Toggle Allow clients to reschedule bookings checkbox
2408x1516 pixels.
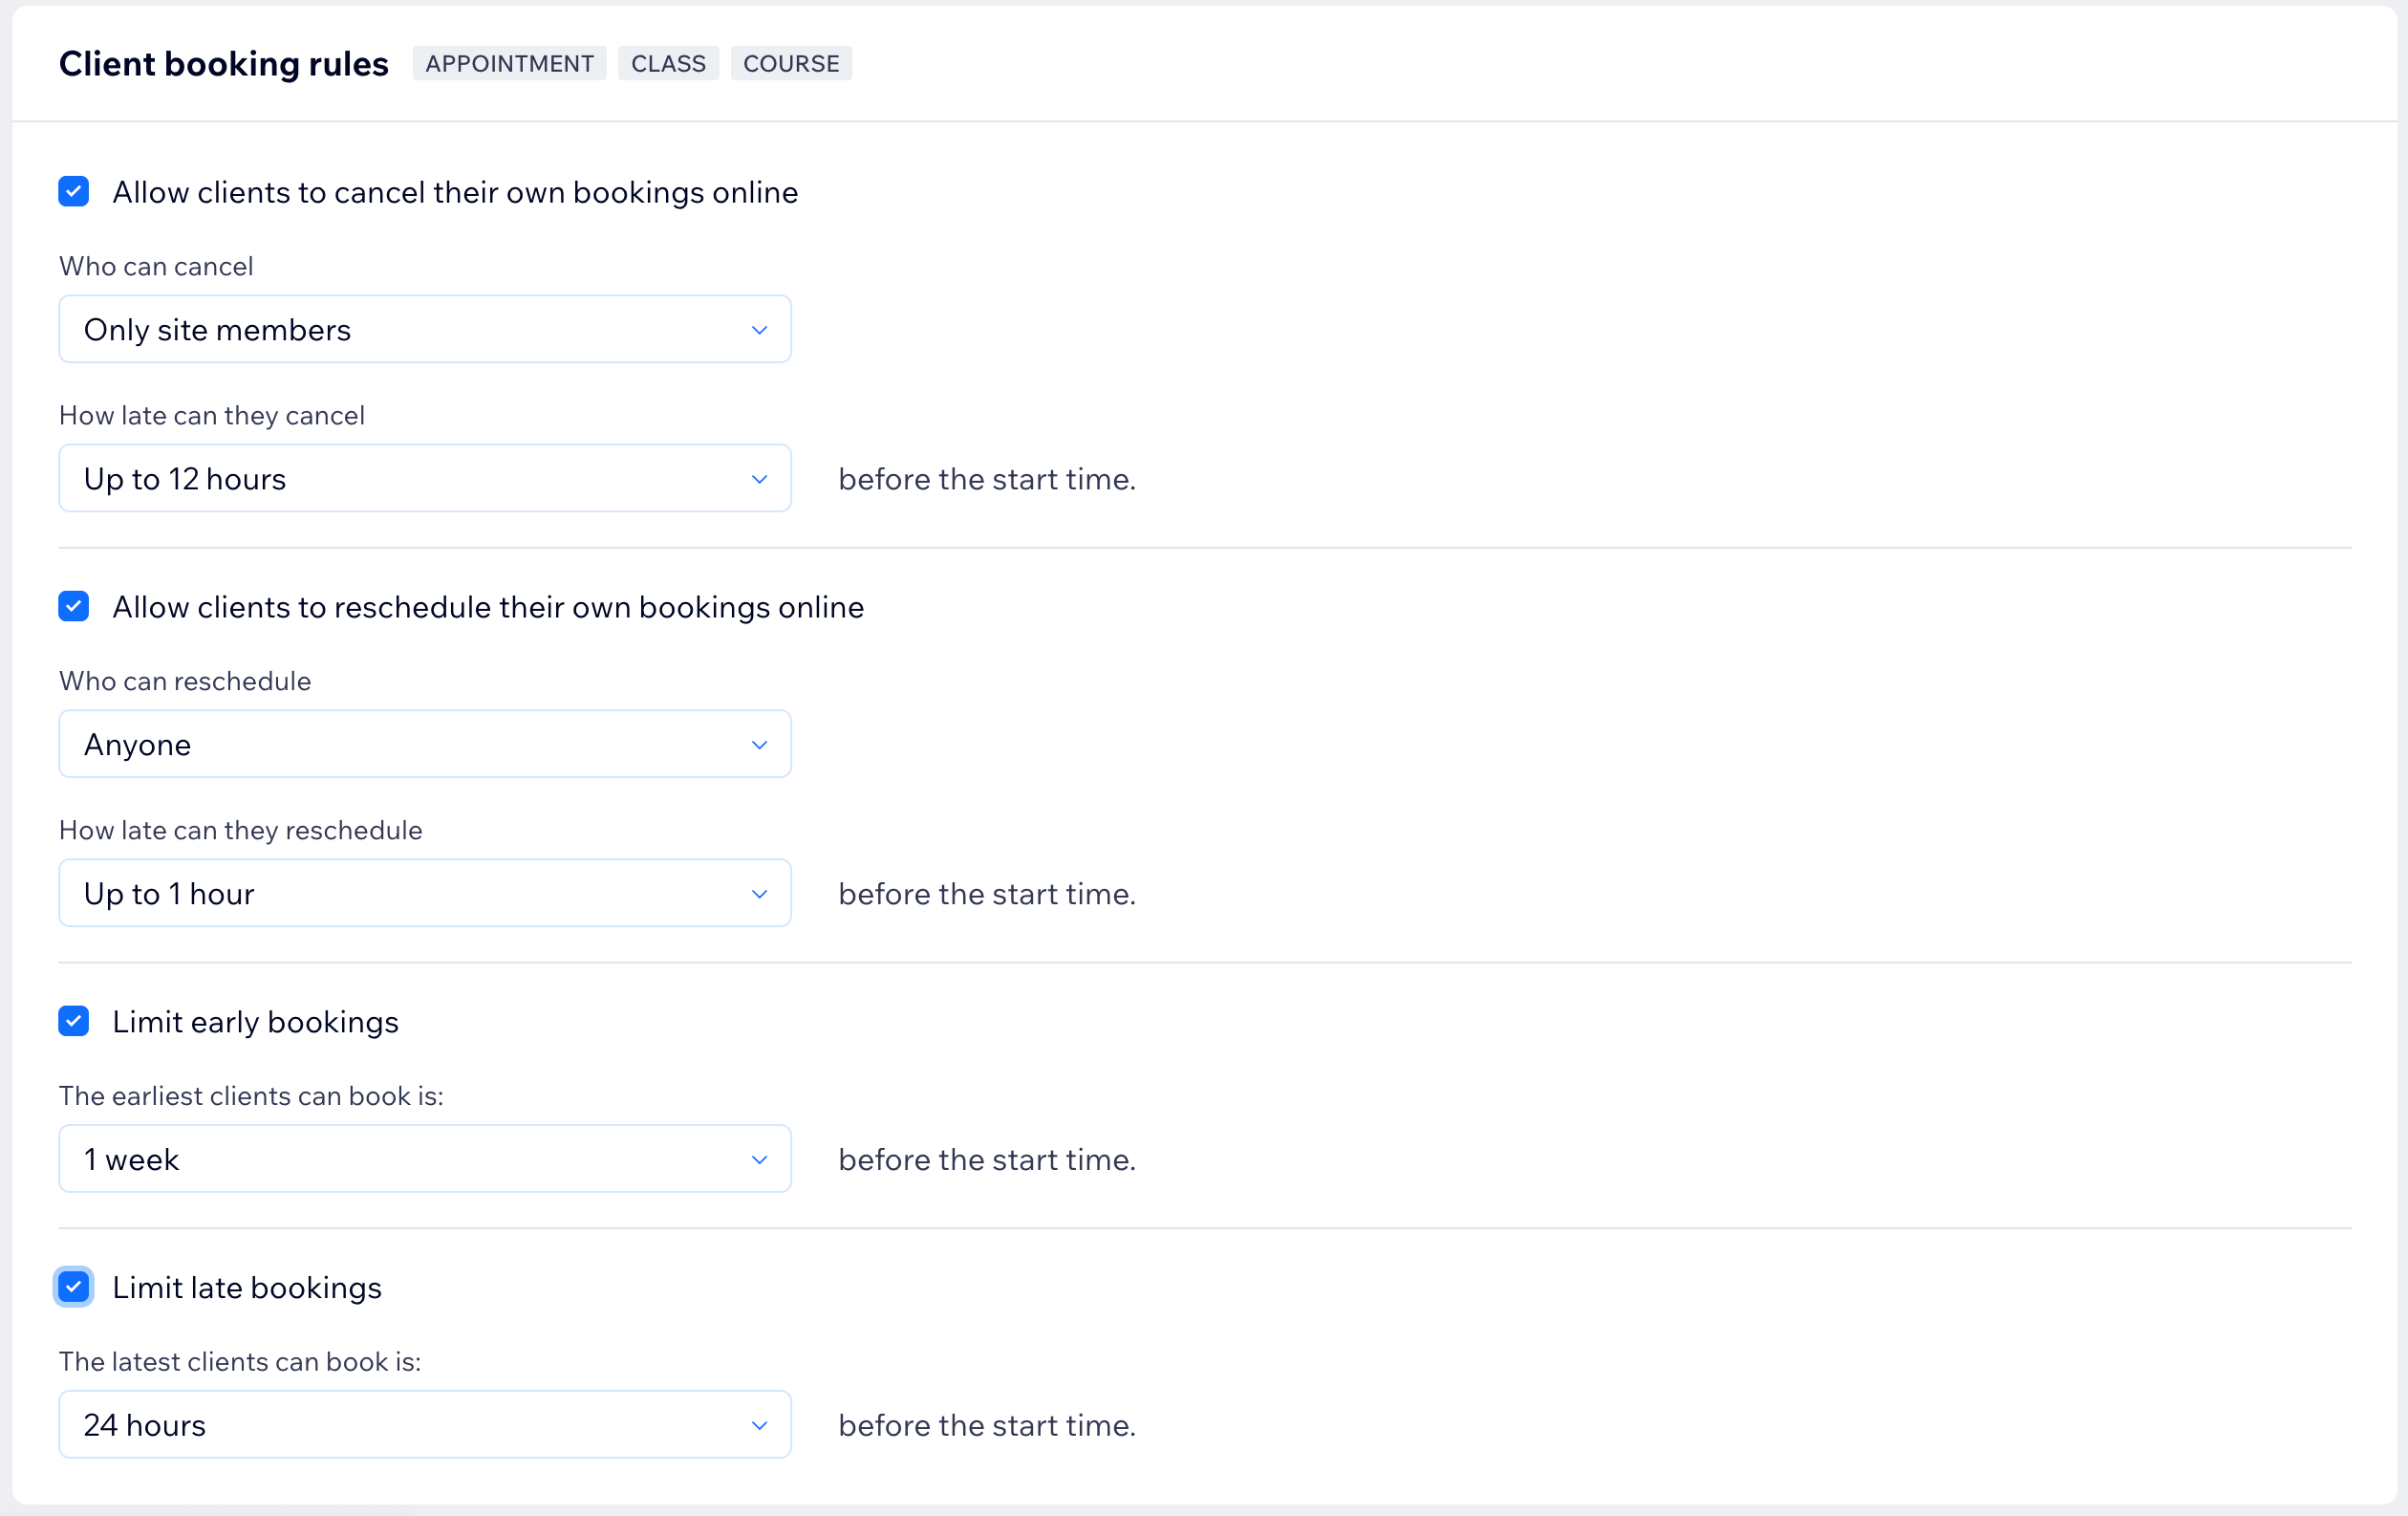(73, 606)
